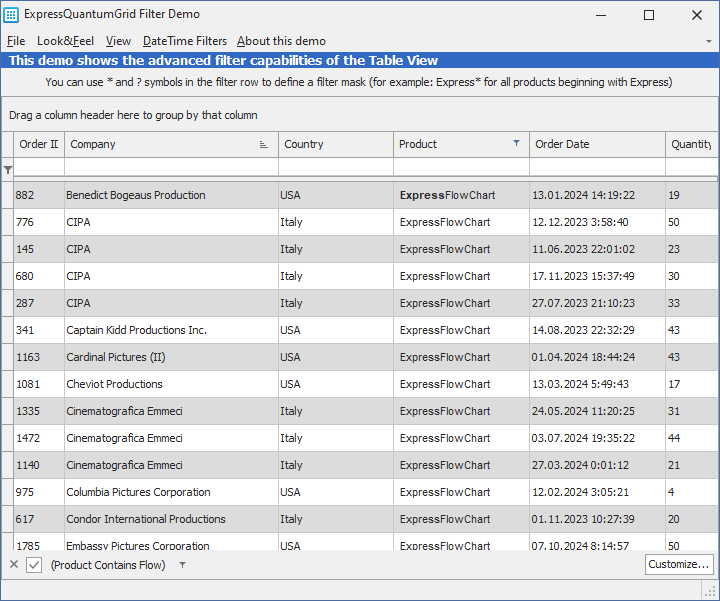Image resolution: width=720 pixels, height=601 pixels.
Task: Click the app grid icon in title bar
Action: click(11, 15)
